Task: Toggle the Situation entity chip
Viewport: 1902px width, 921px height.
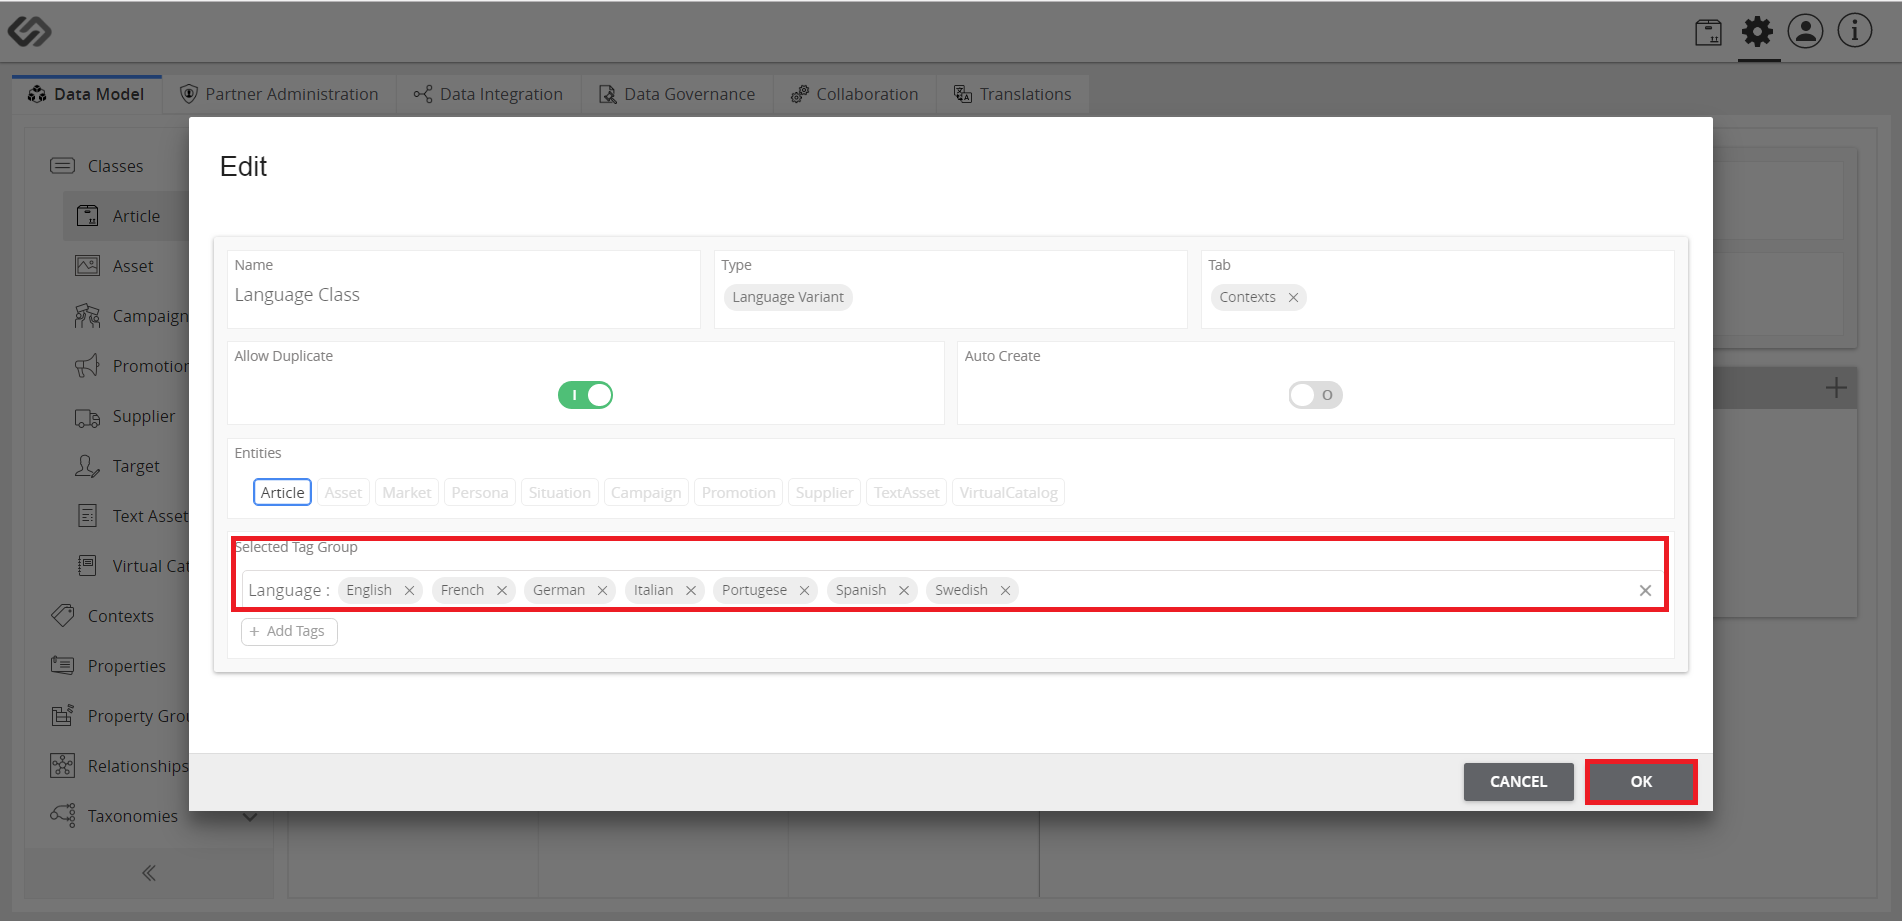Action: point(560,492)
